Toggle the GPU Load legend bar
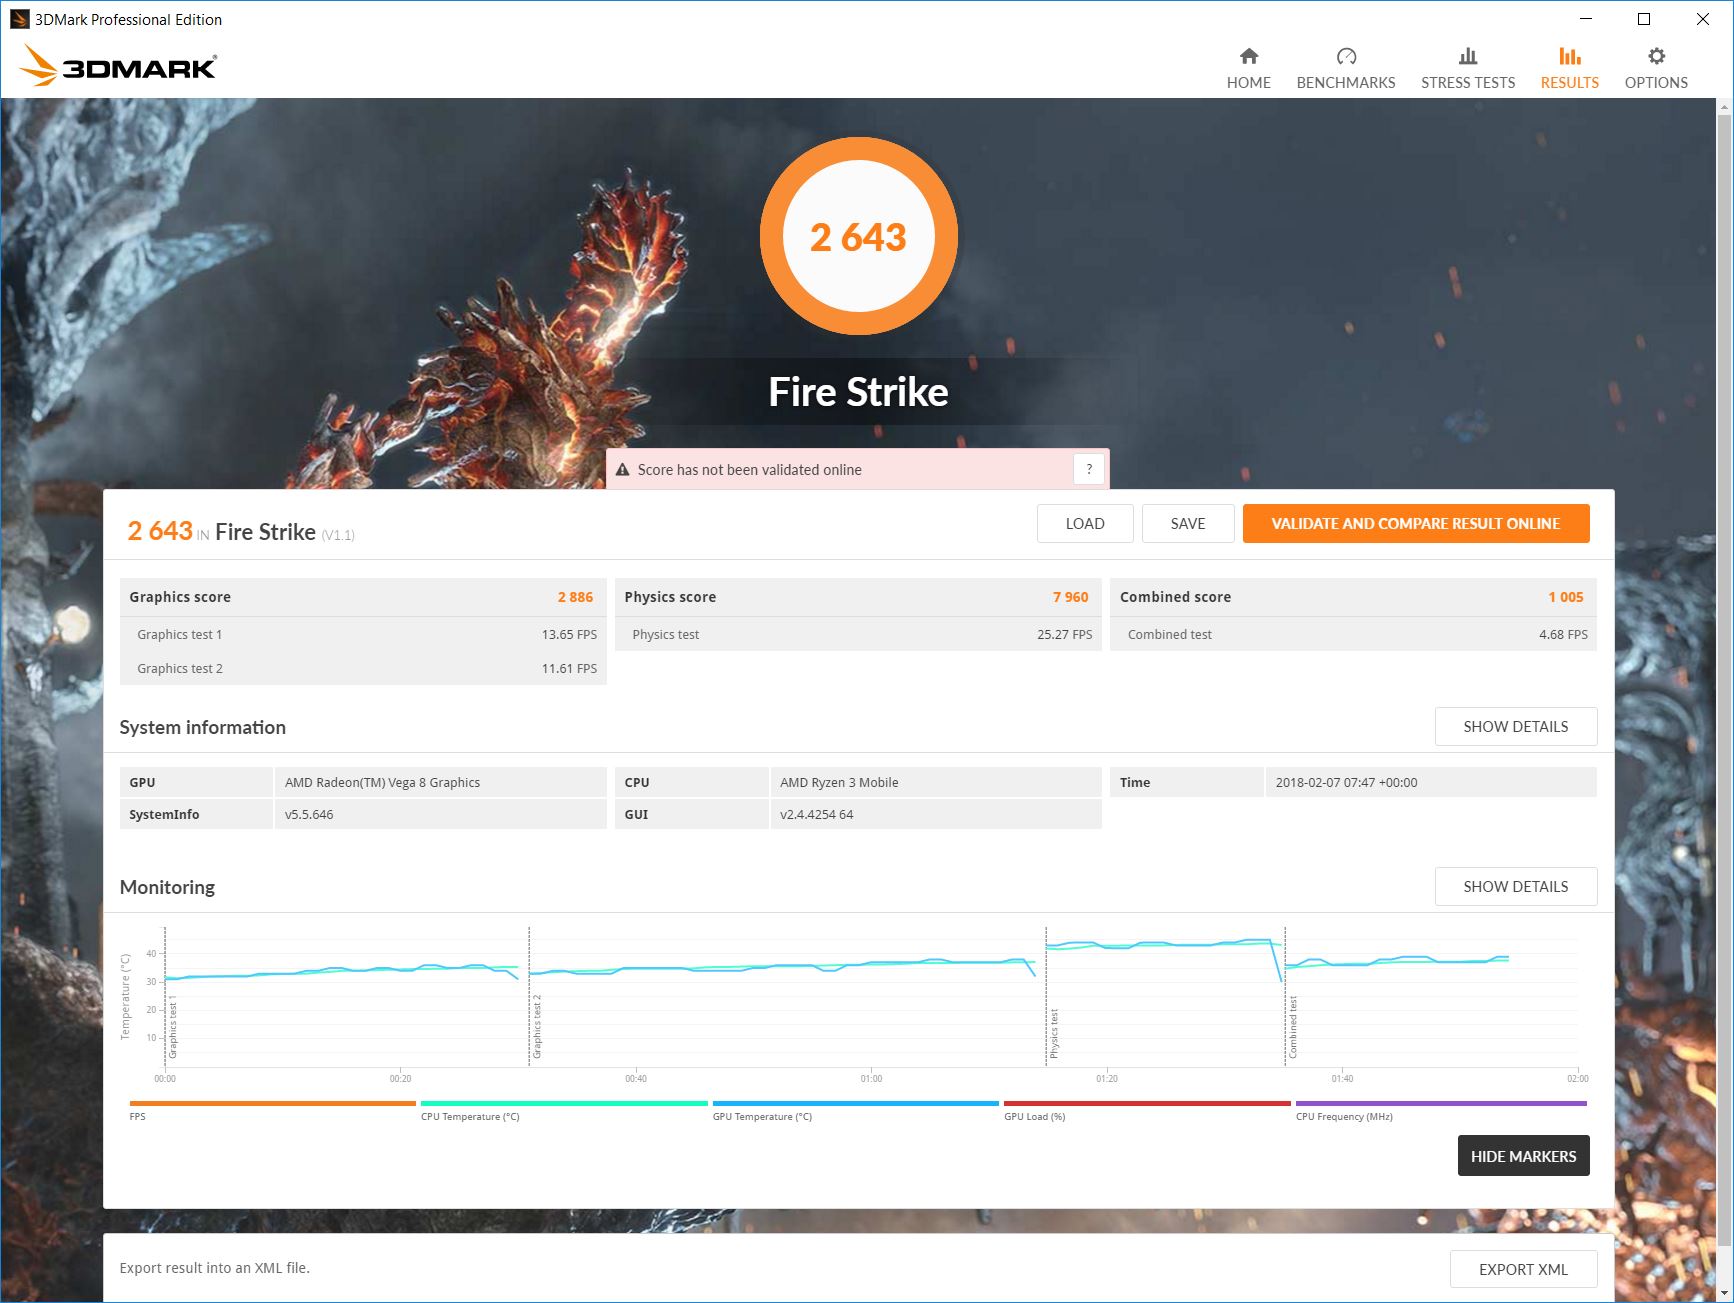This screenshot has width=1734, height=1303. (x=1147, y=1104)
